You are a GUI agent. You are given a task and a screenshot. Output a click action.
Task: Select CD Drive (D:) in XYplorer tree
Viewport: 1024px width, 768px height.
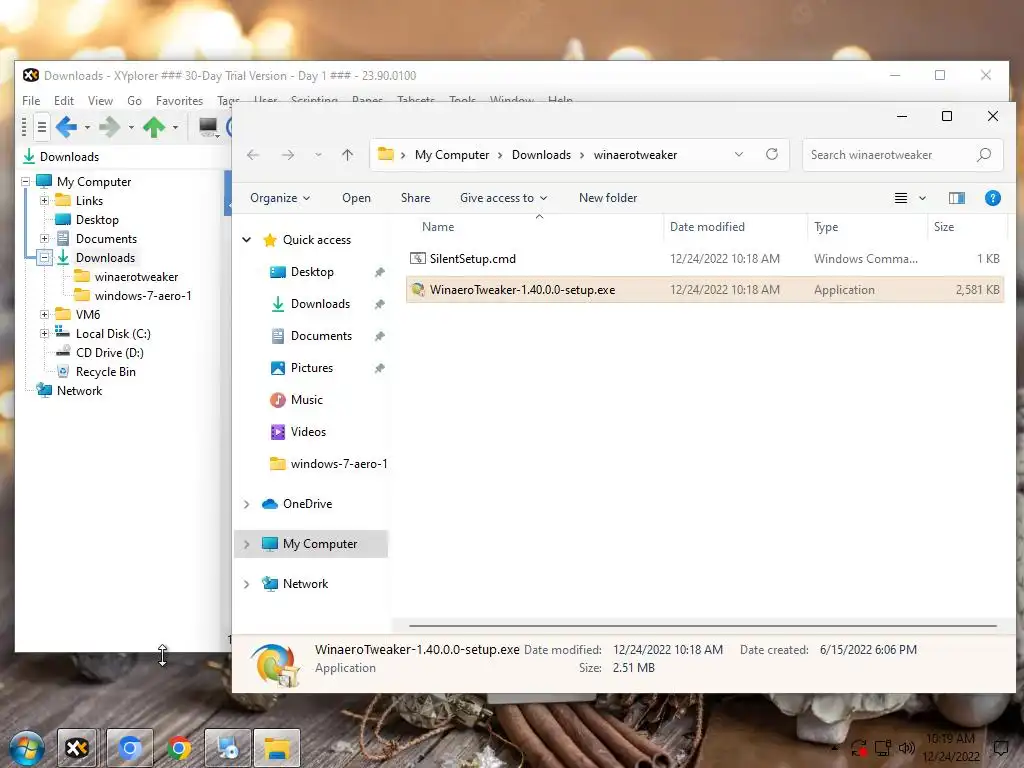click(x=109, y=352)
